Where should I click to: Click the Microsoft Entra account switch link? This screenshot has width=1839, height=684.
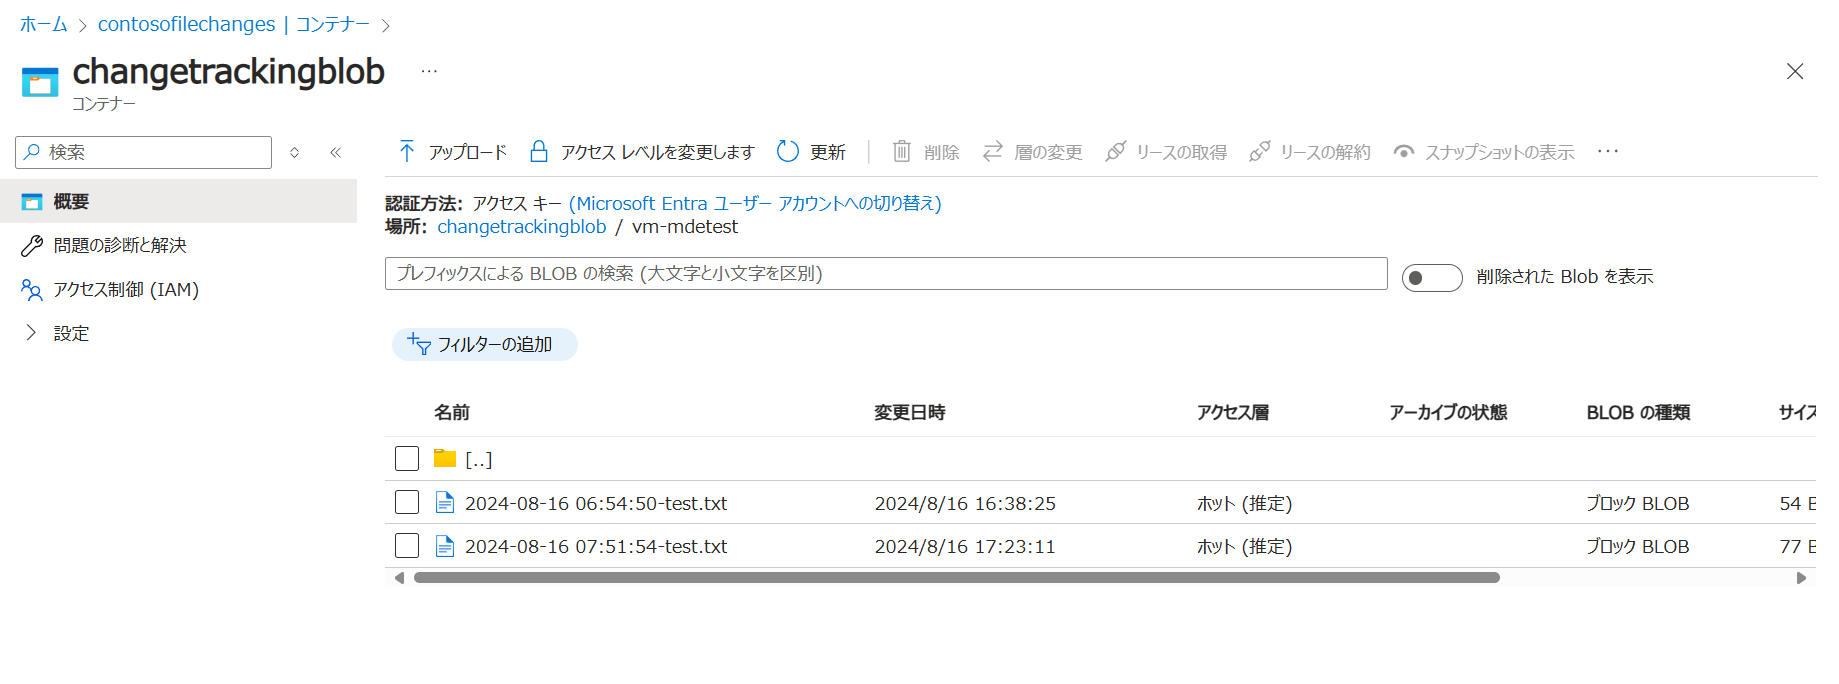[755, 203]
